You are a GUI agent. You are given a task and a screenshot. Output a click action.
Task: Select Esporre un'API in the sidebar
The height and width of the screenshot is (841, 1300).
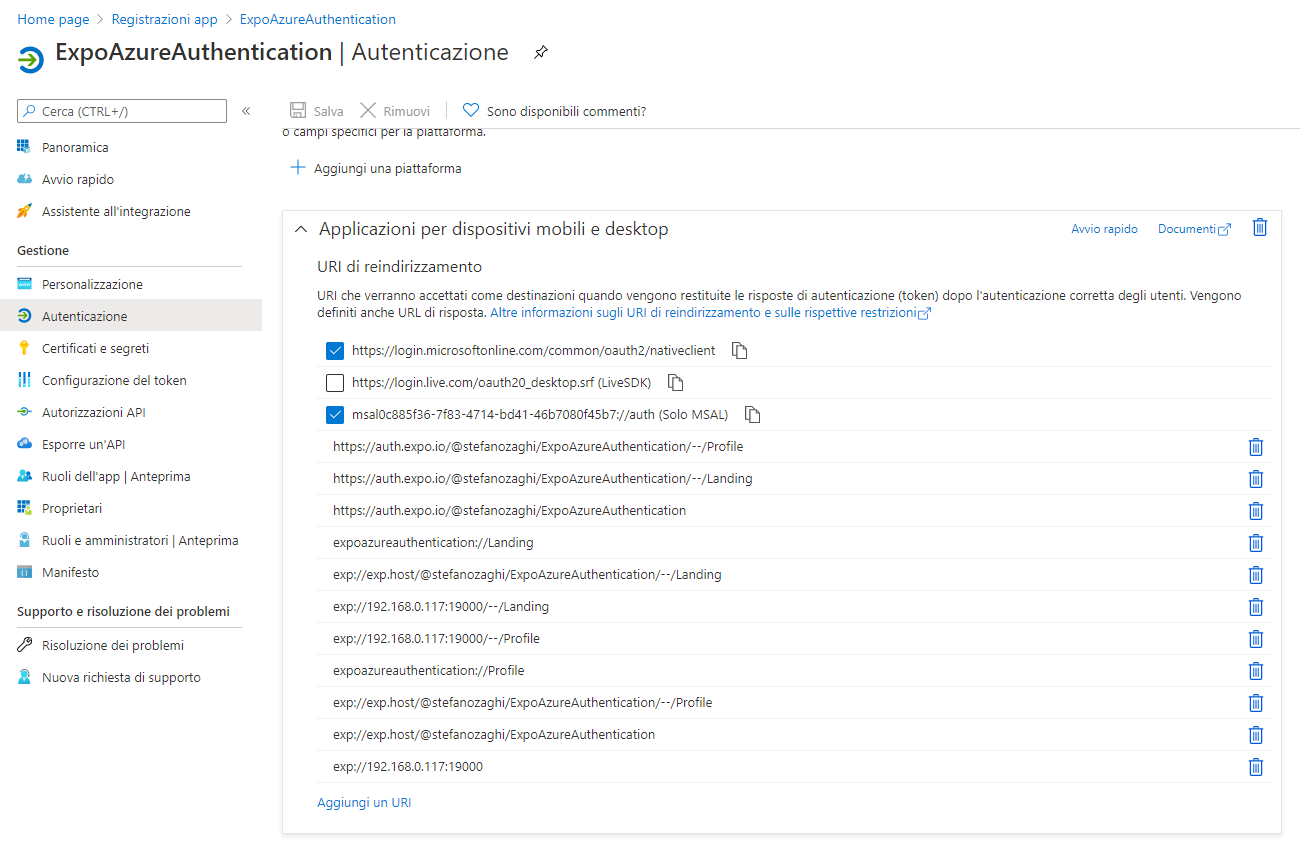click(x=23, y=443)
